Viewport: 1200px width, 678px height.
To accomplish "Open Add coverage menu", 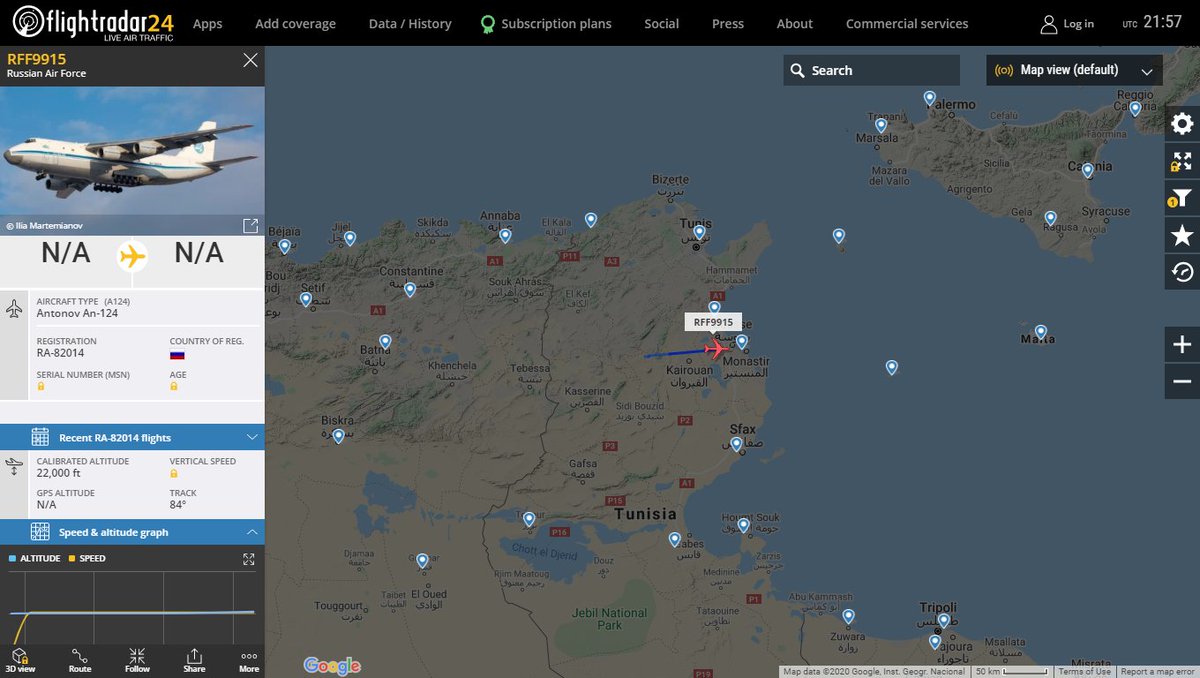I will tap(296, 23).
